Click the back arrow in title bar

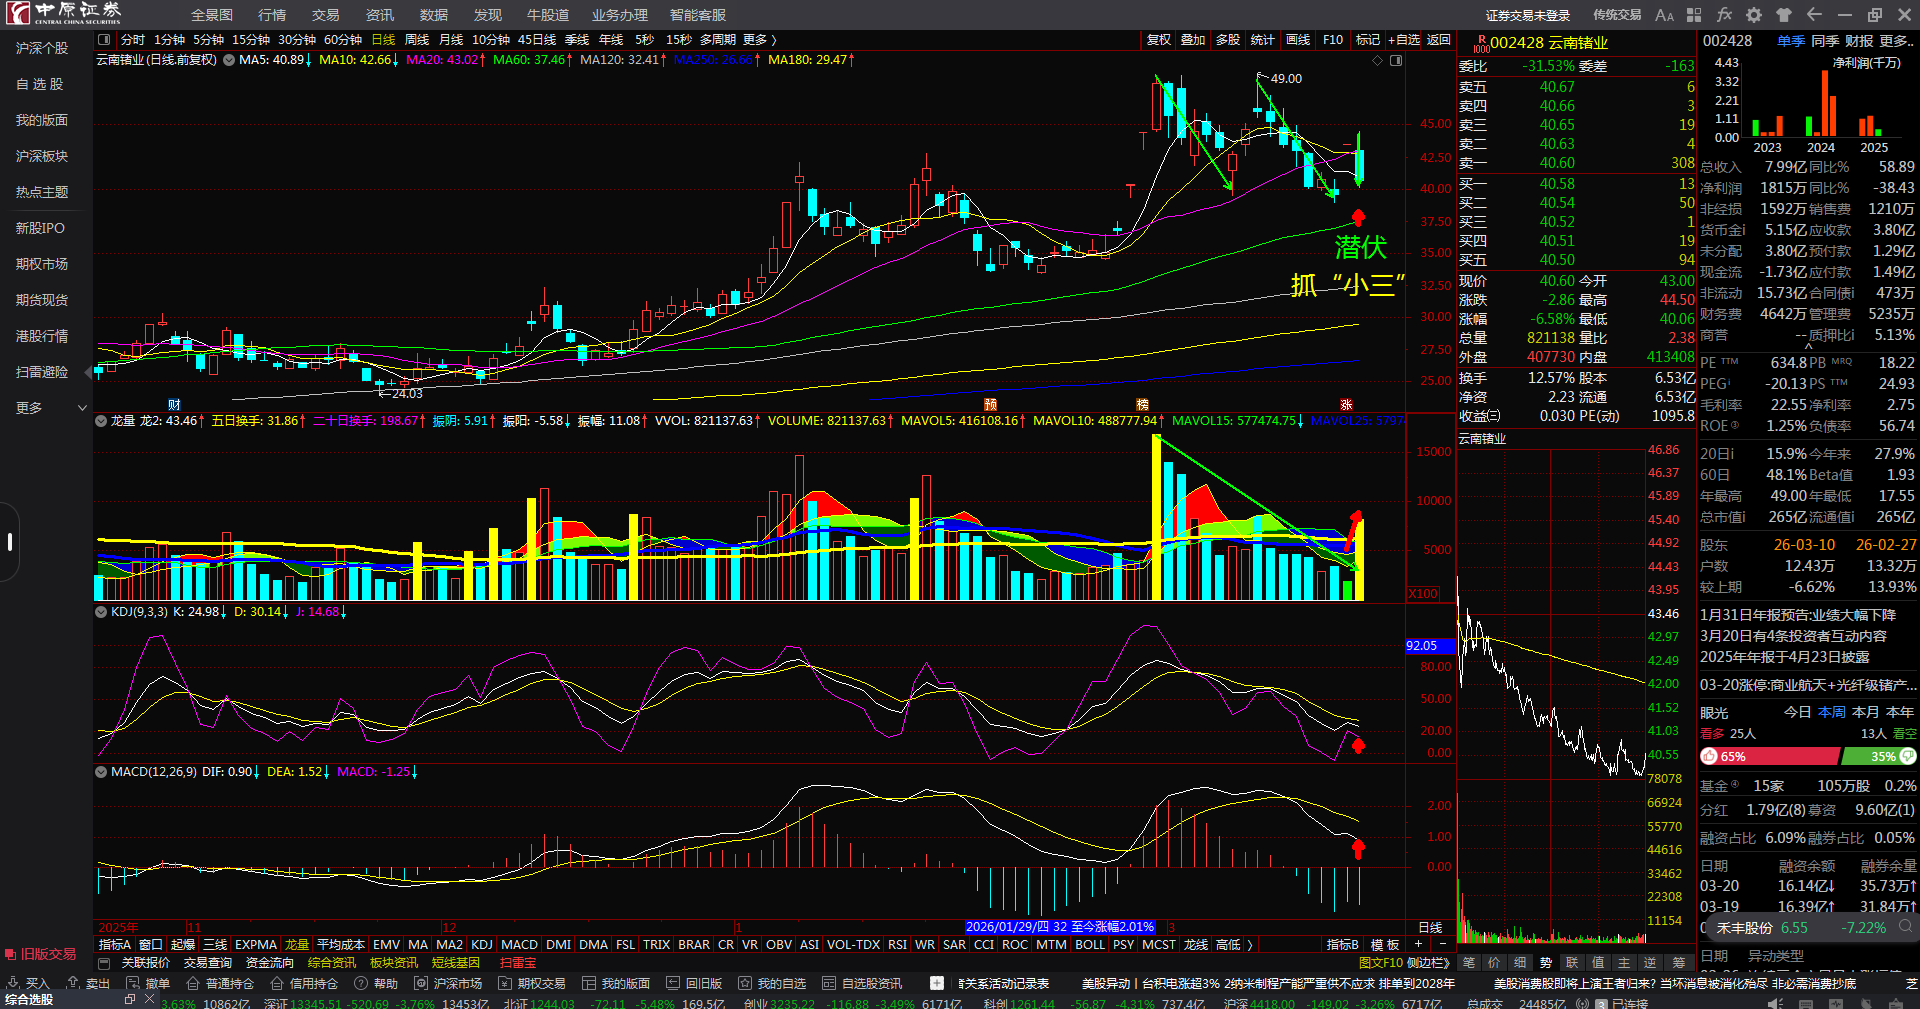point(1814,15)
